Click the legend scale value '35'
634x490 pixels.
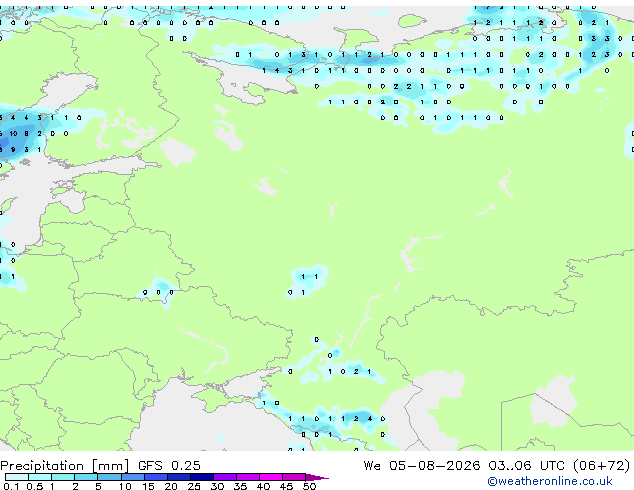tap(240, 486)
